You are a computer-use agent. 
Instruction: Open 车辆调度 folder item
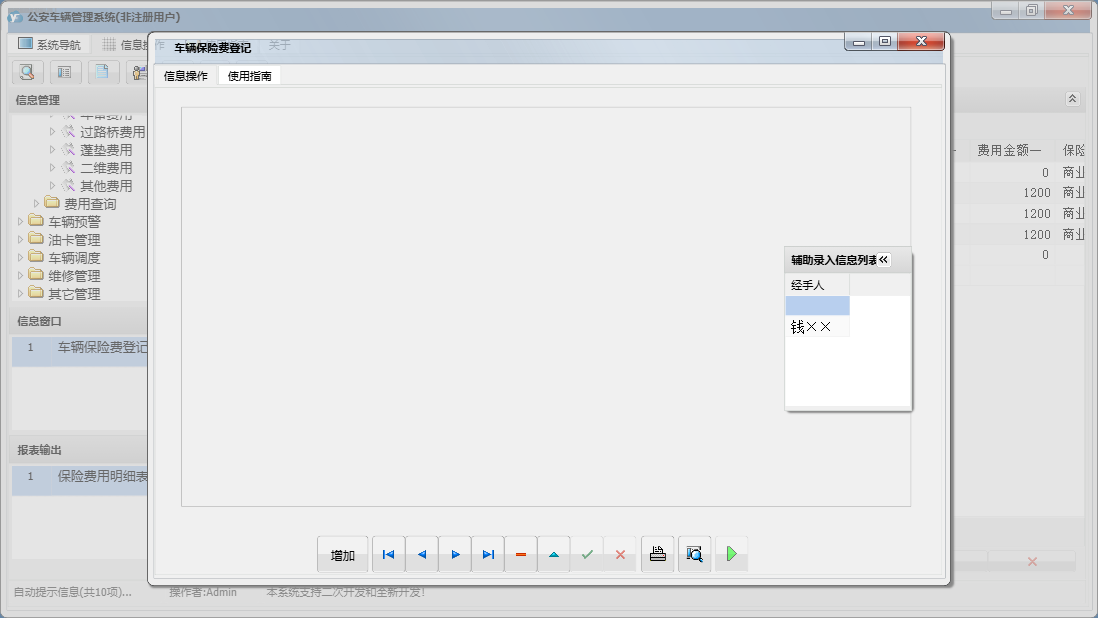point(74,258)
